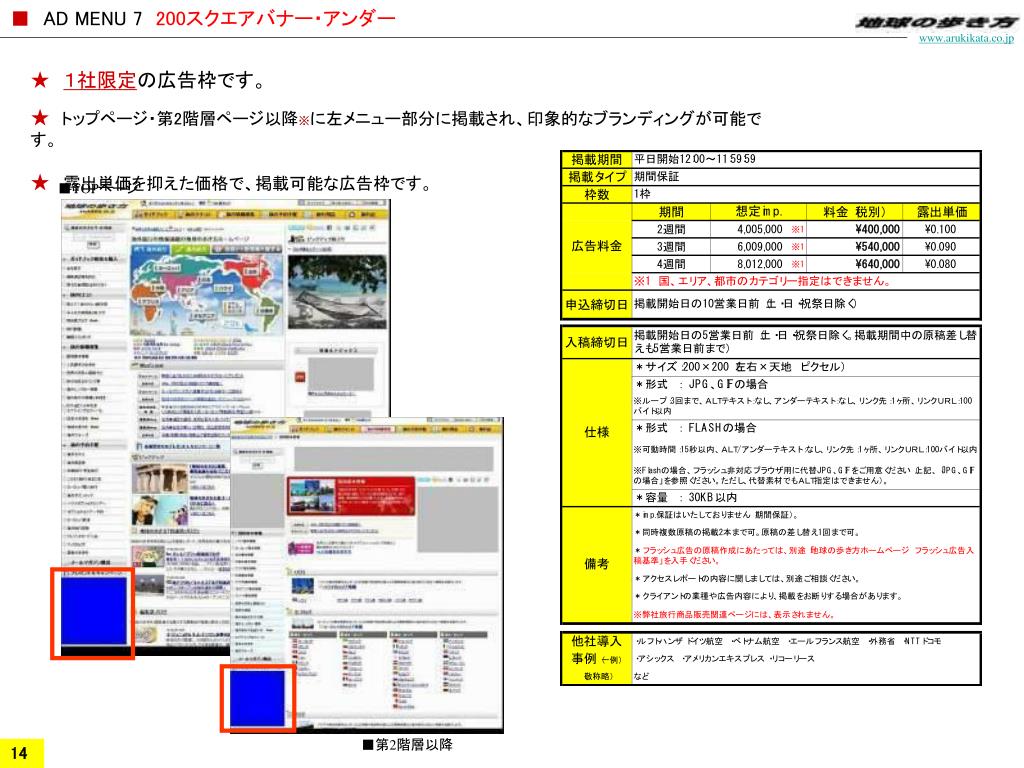Select the 備考 row header

click(x=596, y=564)
